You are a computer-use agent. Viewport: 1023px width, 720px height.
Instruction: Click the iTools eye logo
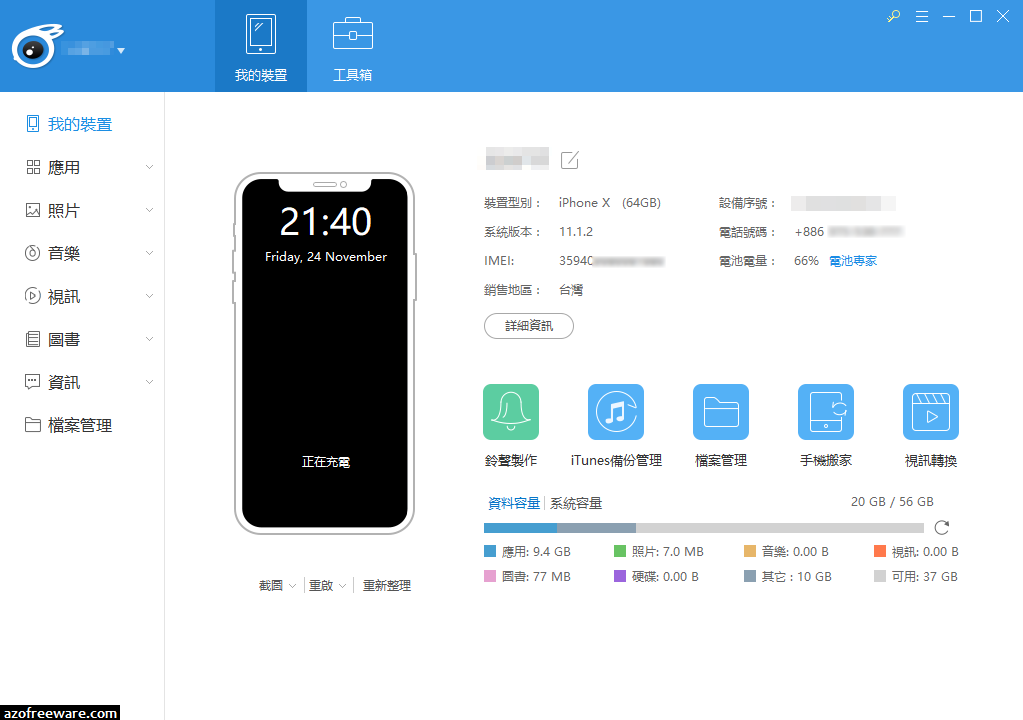click(37, 46)
